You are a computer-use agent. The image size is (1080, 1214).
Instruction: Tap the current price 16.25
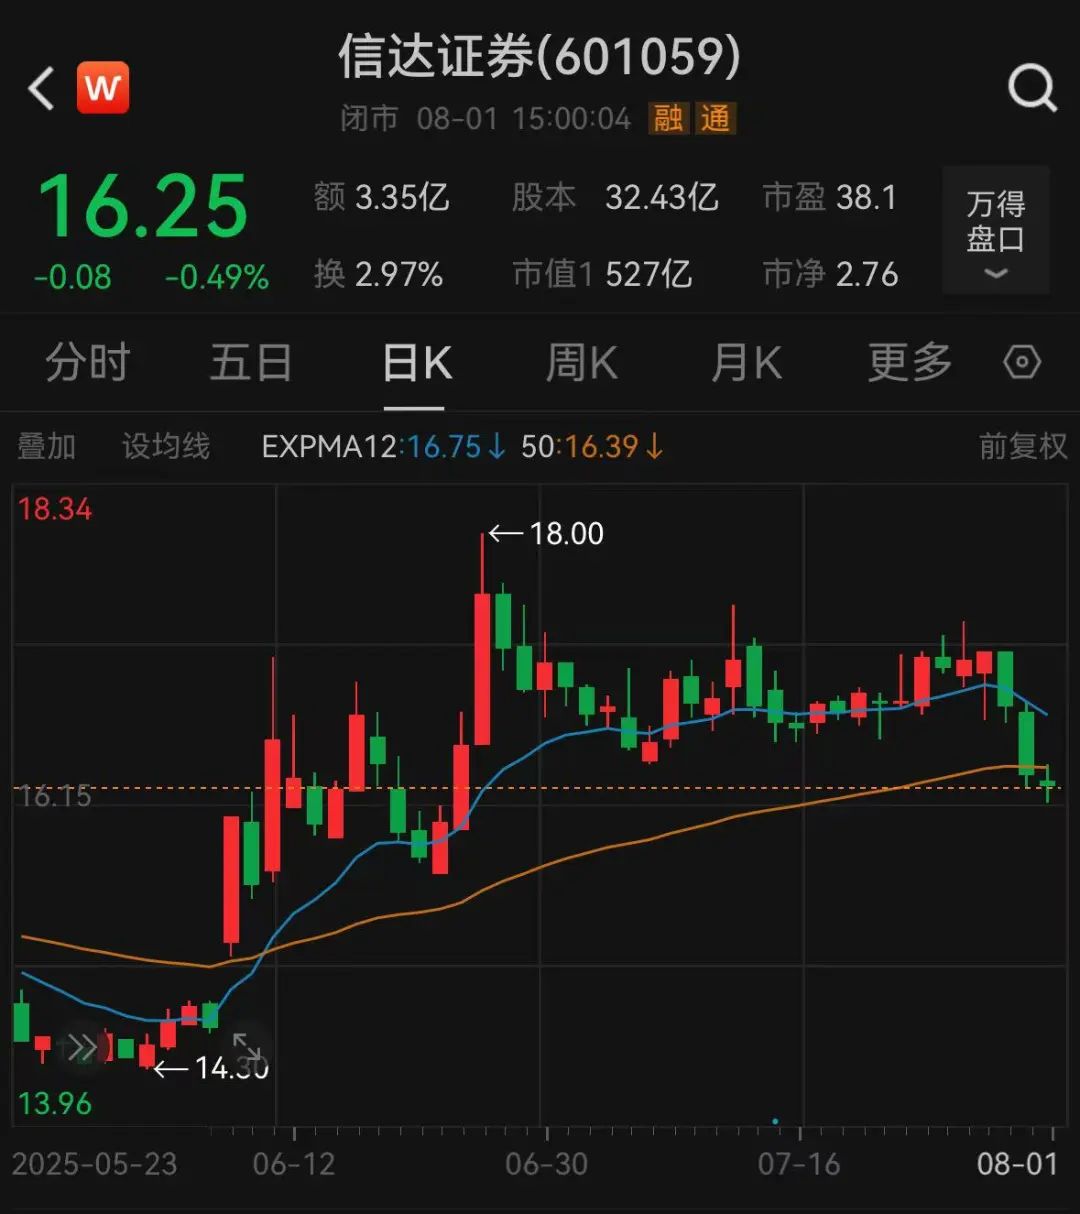143,206
